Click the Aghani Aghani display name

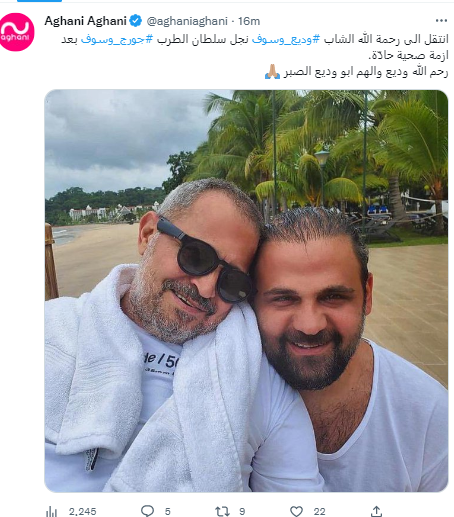coord(85,21)
